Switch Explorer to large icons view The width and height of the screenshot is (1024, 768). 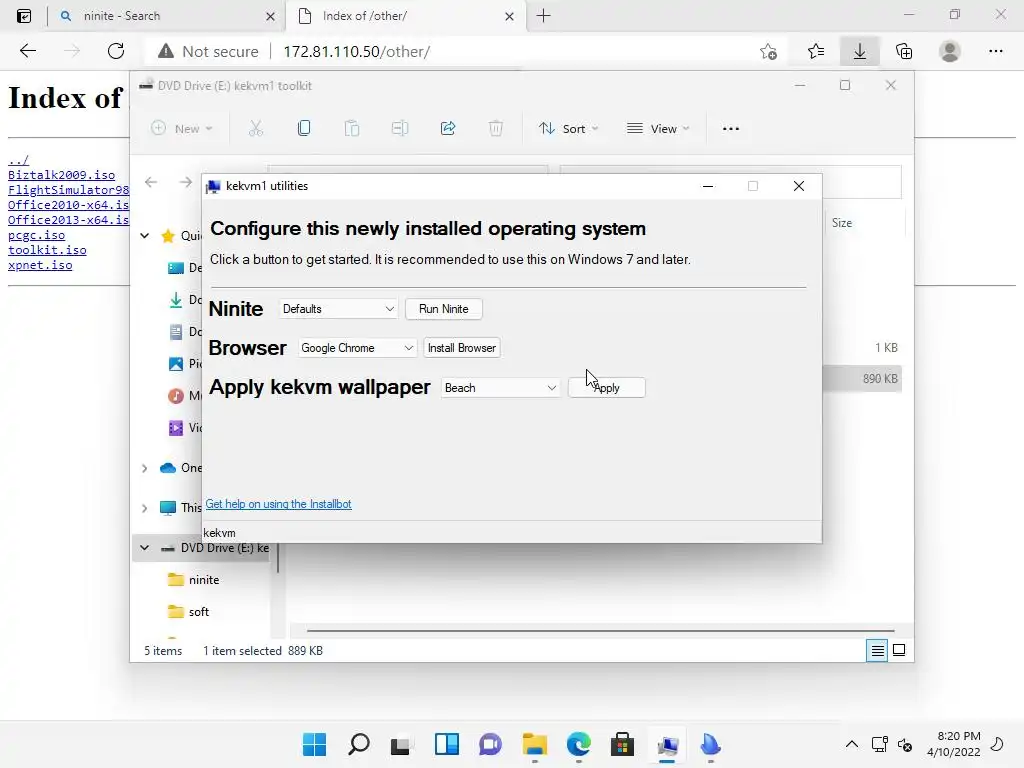pos(899,650)
